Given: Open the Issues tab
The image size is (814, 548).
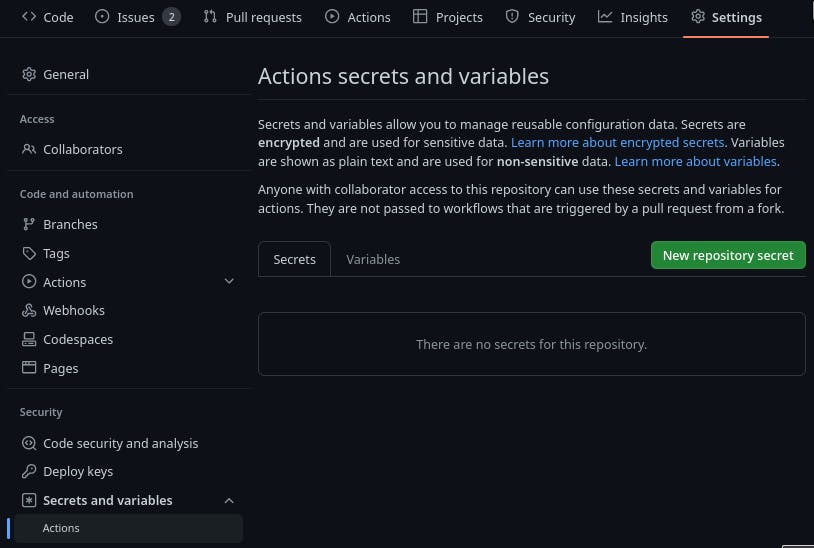Looking at the screenshot, I should pyautogui.click(x=137, y=17).
